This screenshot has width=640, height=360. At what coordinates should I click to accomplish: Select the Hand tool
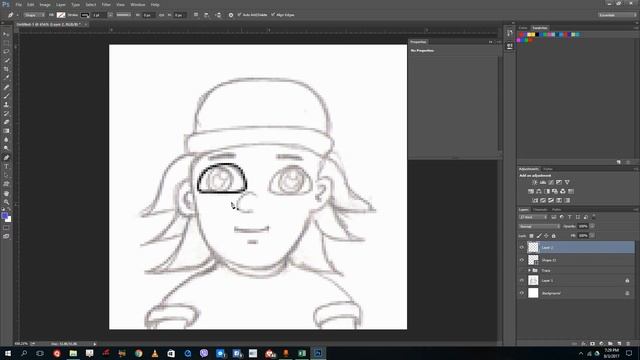[6, 193]
